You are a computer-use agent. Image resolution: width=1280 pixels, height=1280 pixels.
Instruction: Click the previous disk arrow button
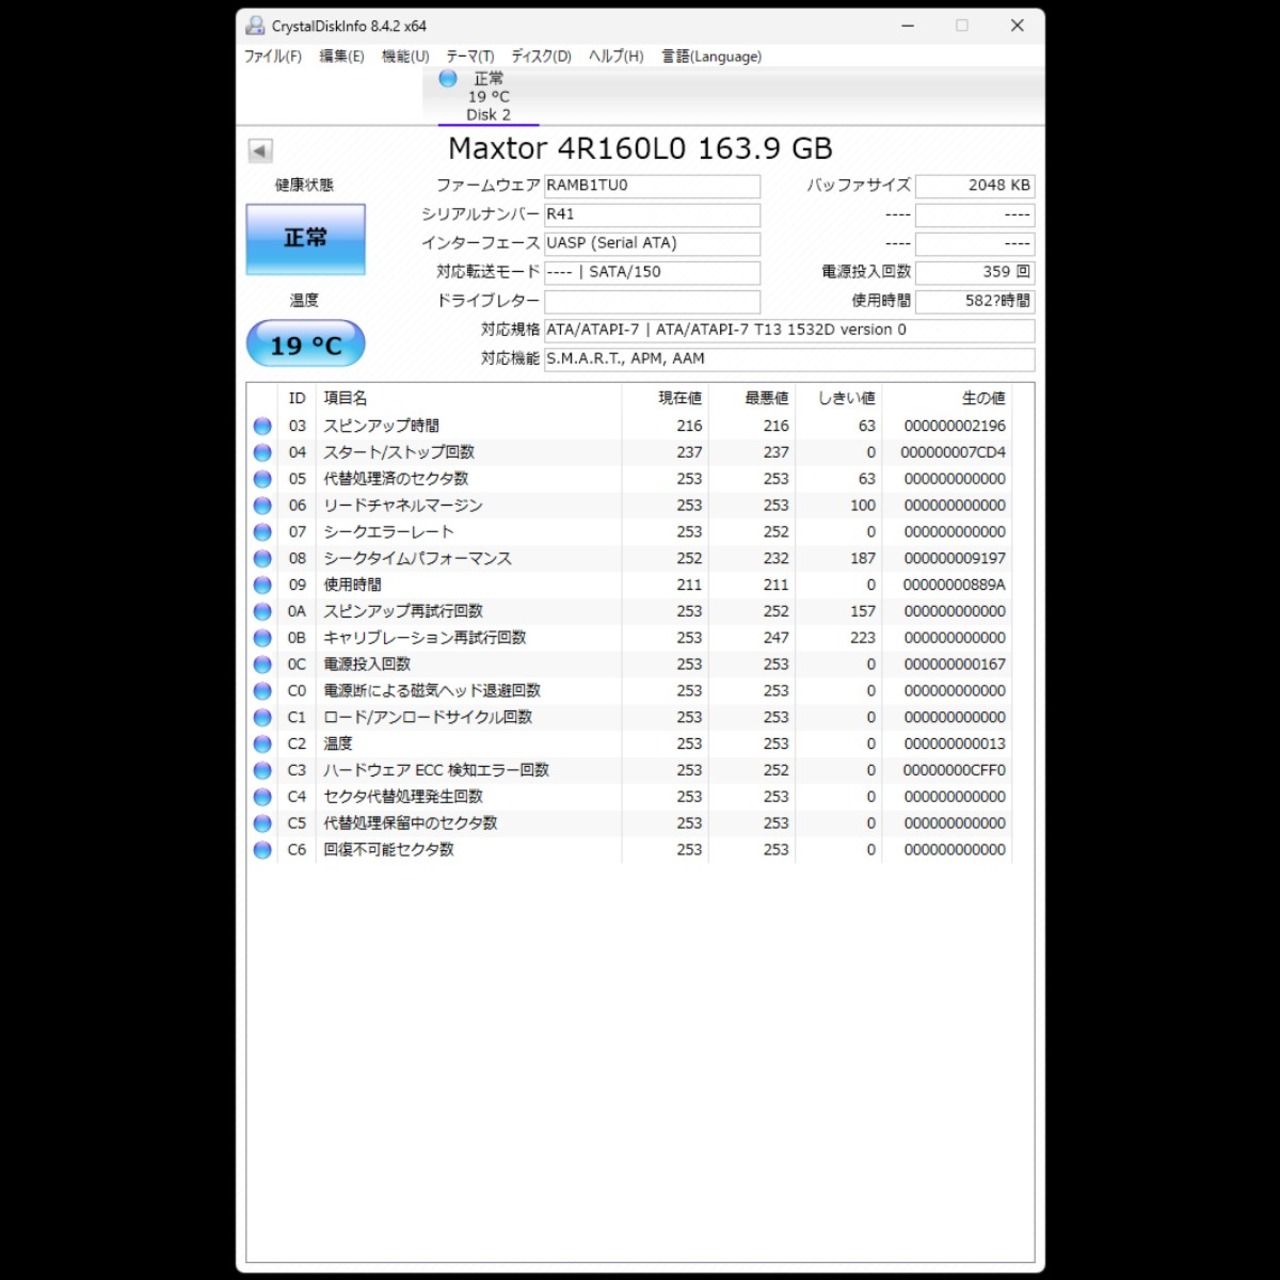coord(260,151)
